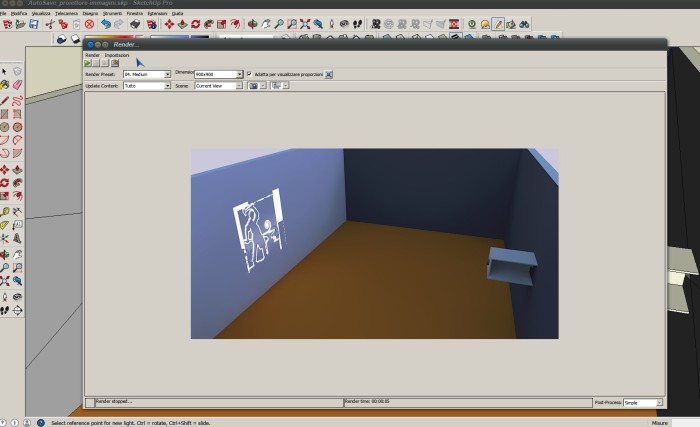The image size is (700, 427).
Task: Open the Dimensioni size dropdown
Action: tap(218, 74)
